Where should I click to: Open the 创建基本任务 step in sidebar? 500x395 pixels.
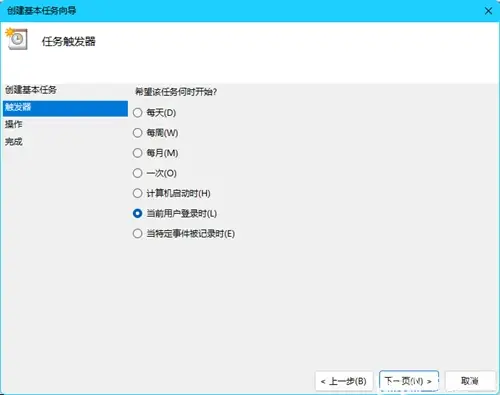pos(31,90)
